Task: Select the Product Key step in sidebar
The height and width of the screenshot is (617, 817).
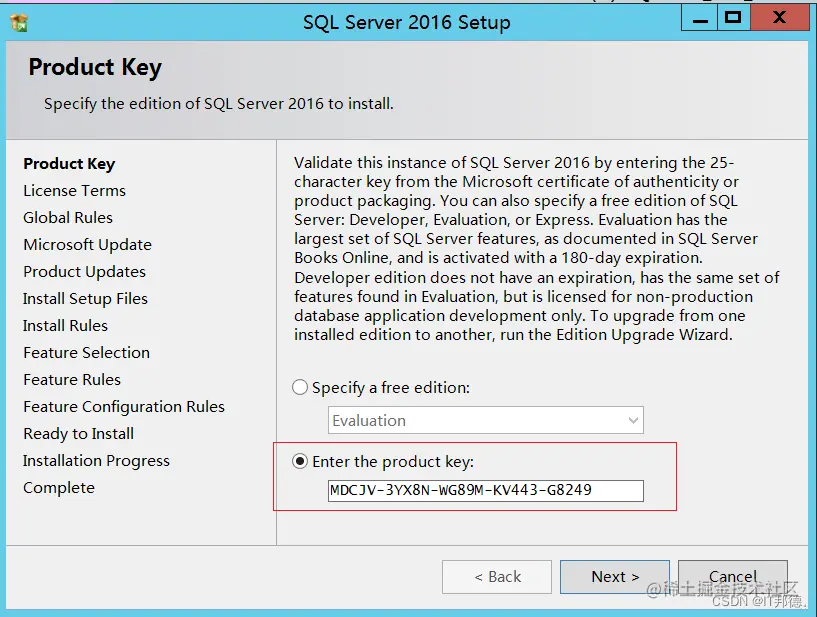Action: click(x=69, y=164)
